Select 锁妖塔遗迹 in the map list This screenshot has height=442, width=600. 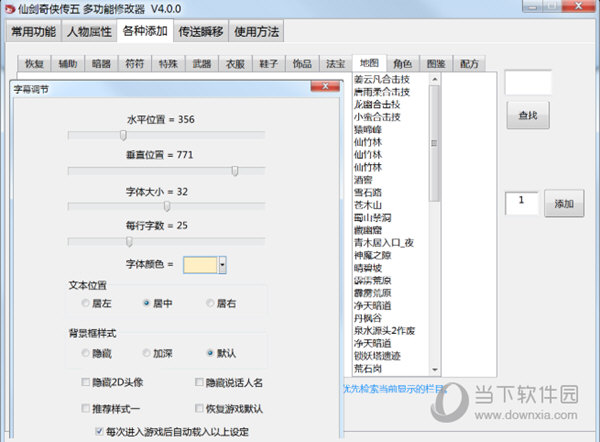coord(377,356)
